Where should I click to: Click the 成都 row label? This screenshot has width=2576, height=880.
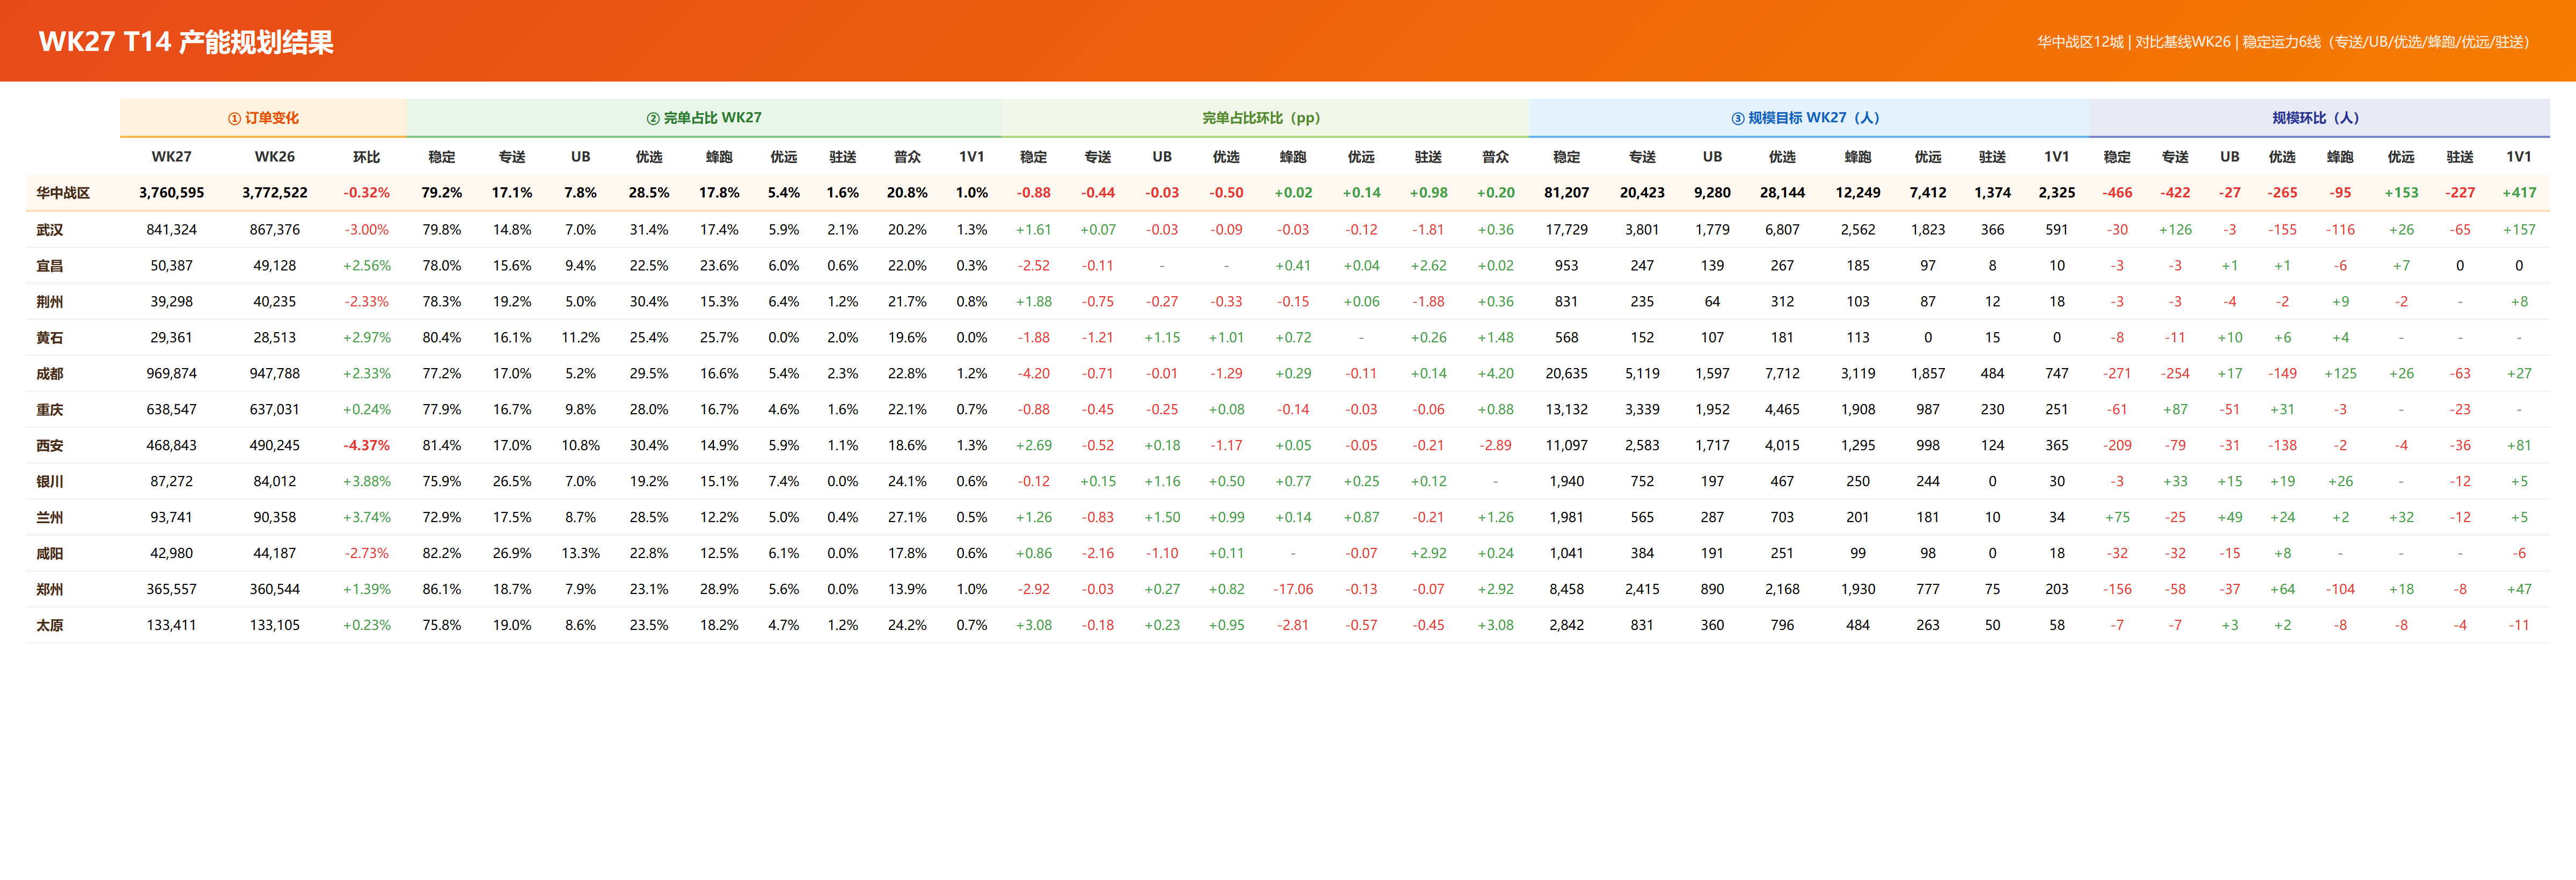click(x=50, y=374)
